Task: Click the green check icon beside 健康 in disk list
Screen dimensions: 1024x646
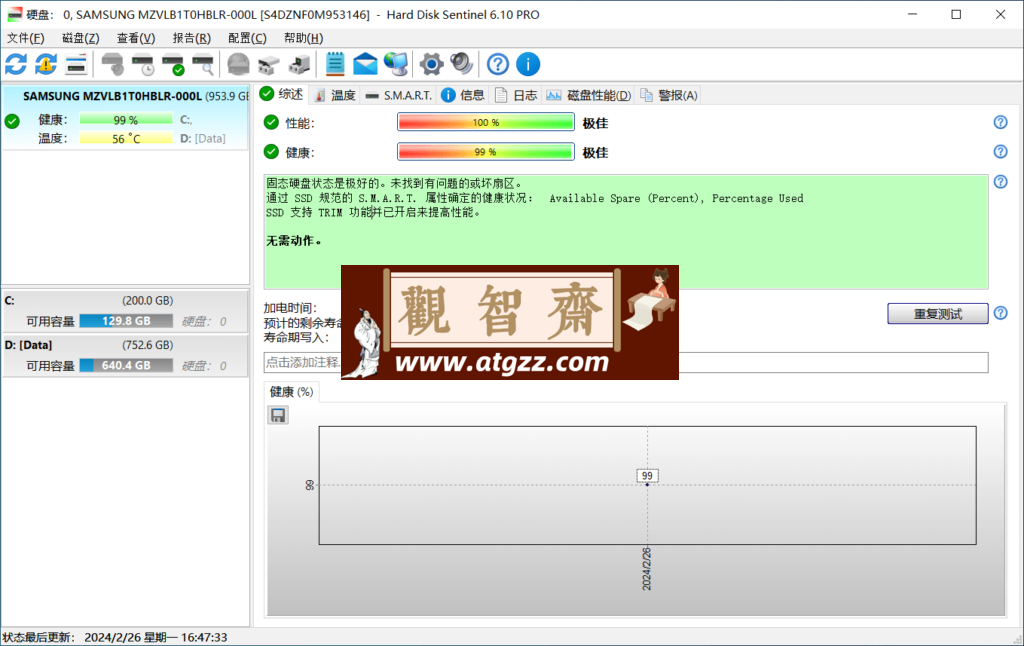Action: click(12, 121)
